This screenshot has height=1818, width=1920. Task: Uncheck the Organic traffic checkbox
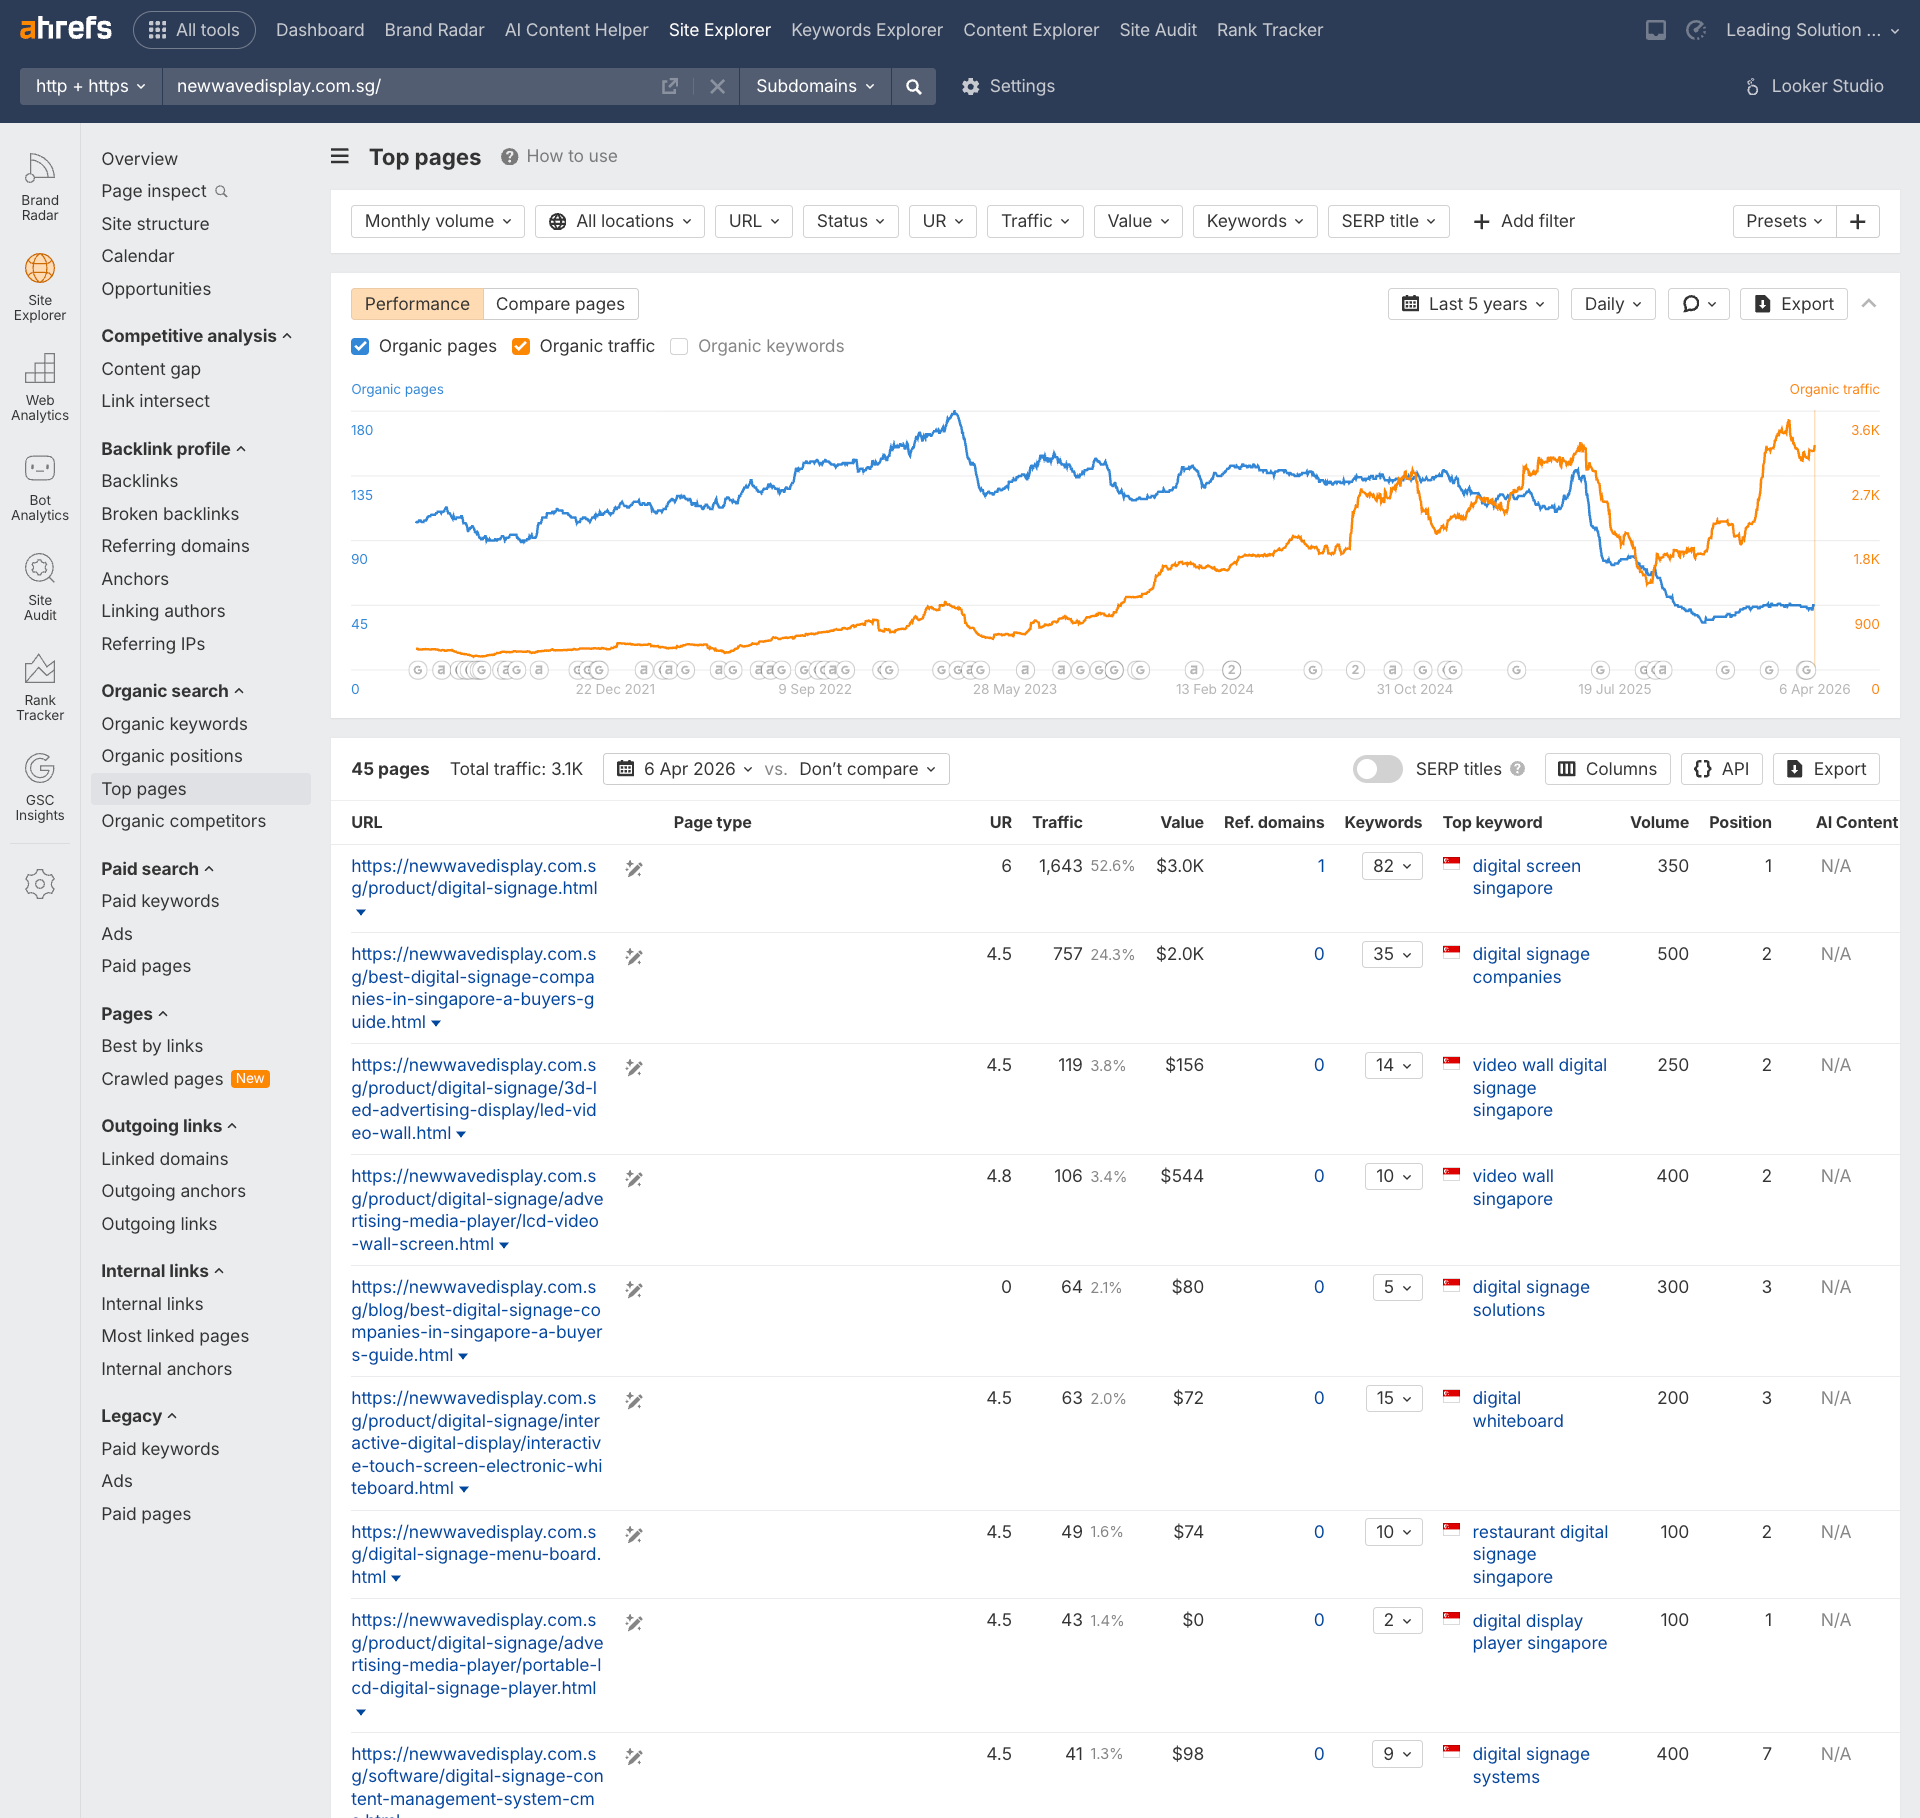[521, 346]
